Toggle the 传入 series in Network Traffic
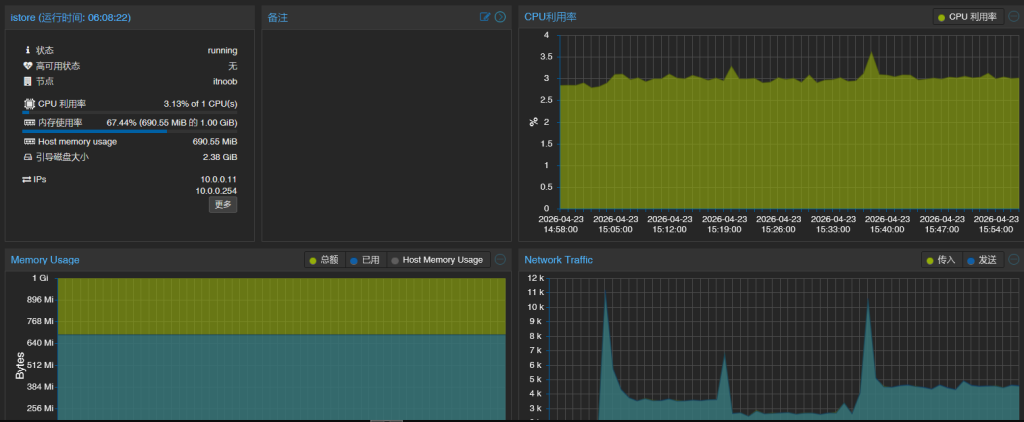 (x=941, y=260)
